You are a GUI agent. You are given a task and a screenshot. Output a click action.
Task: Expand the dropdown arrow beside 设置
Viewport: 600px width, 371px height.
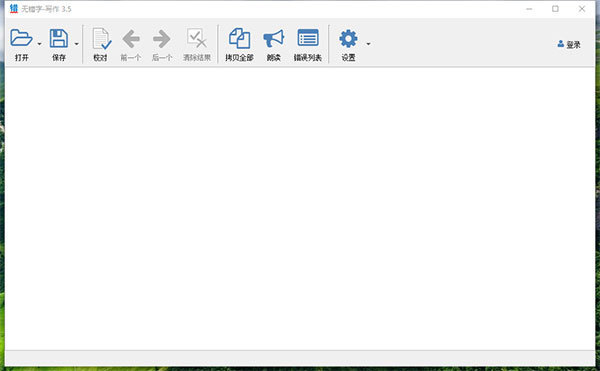click(368, 44)
